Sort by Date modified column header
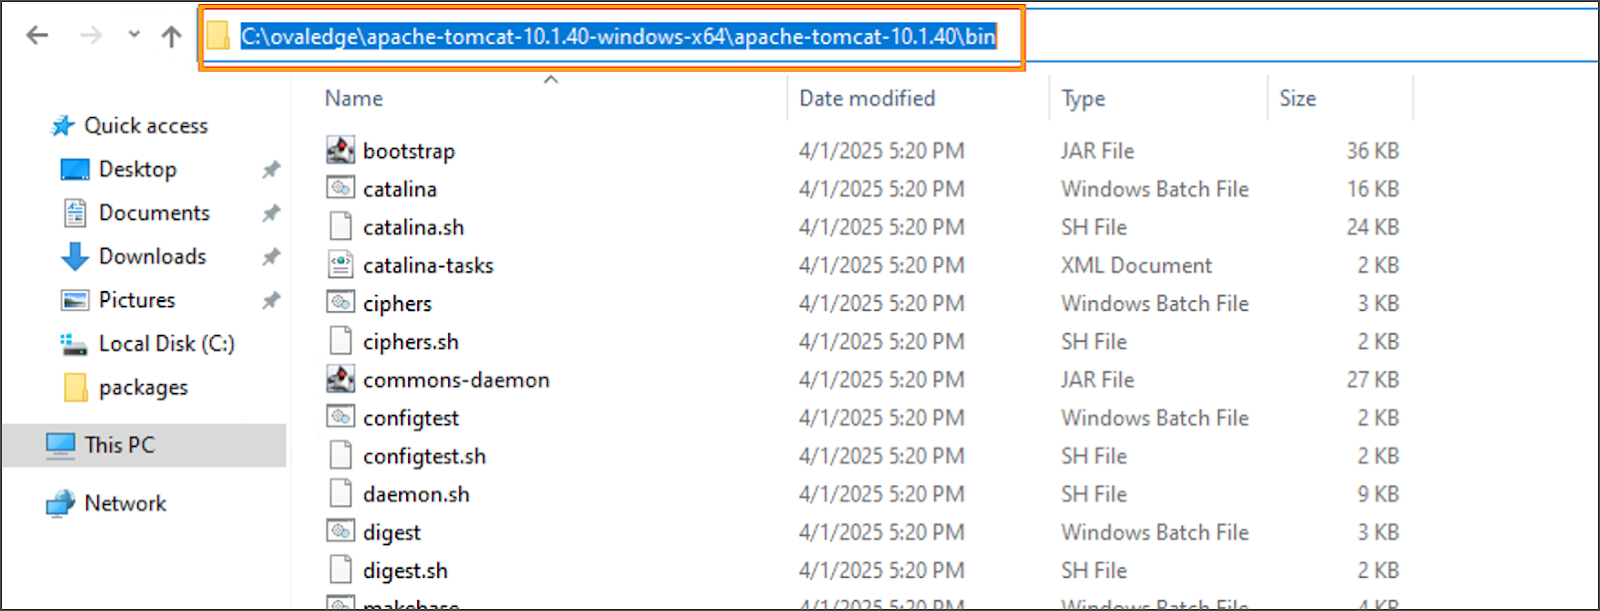This screenshot has height=611, width=1600. click(867, 98)
